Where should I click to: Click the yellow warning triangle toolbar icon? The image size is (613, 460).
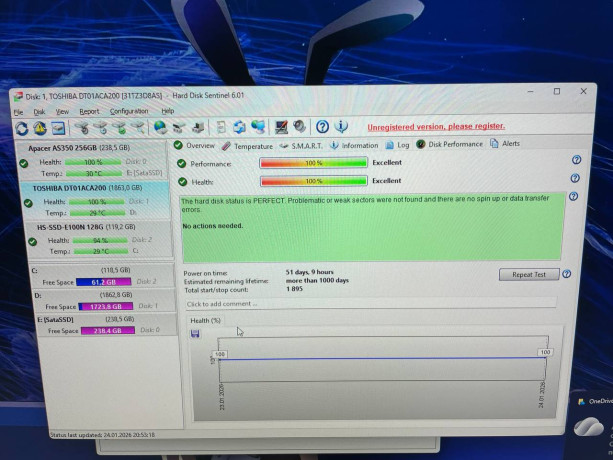point(40,128)
